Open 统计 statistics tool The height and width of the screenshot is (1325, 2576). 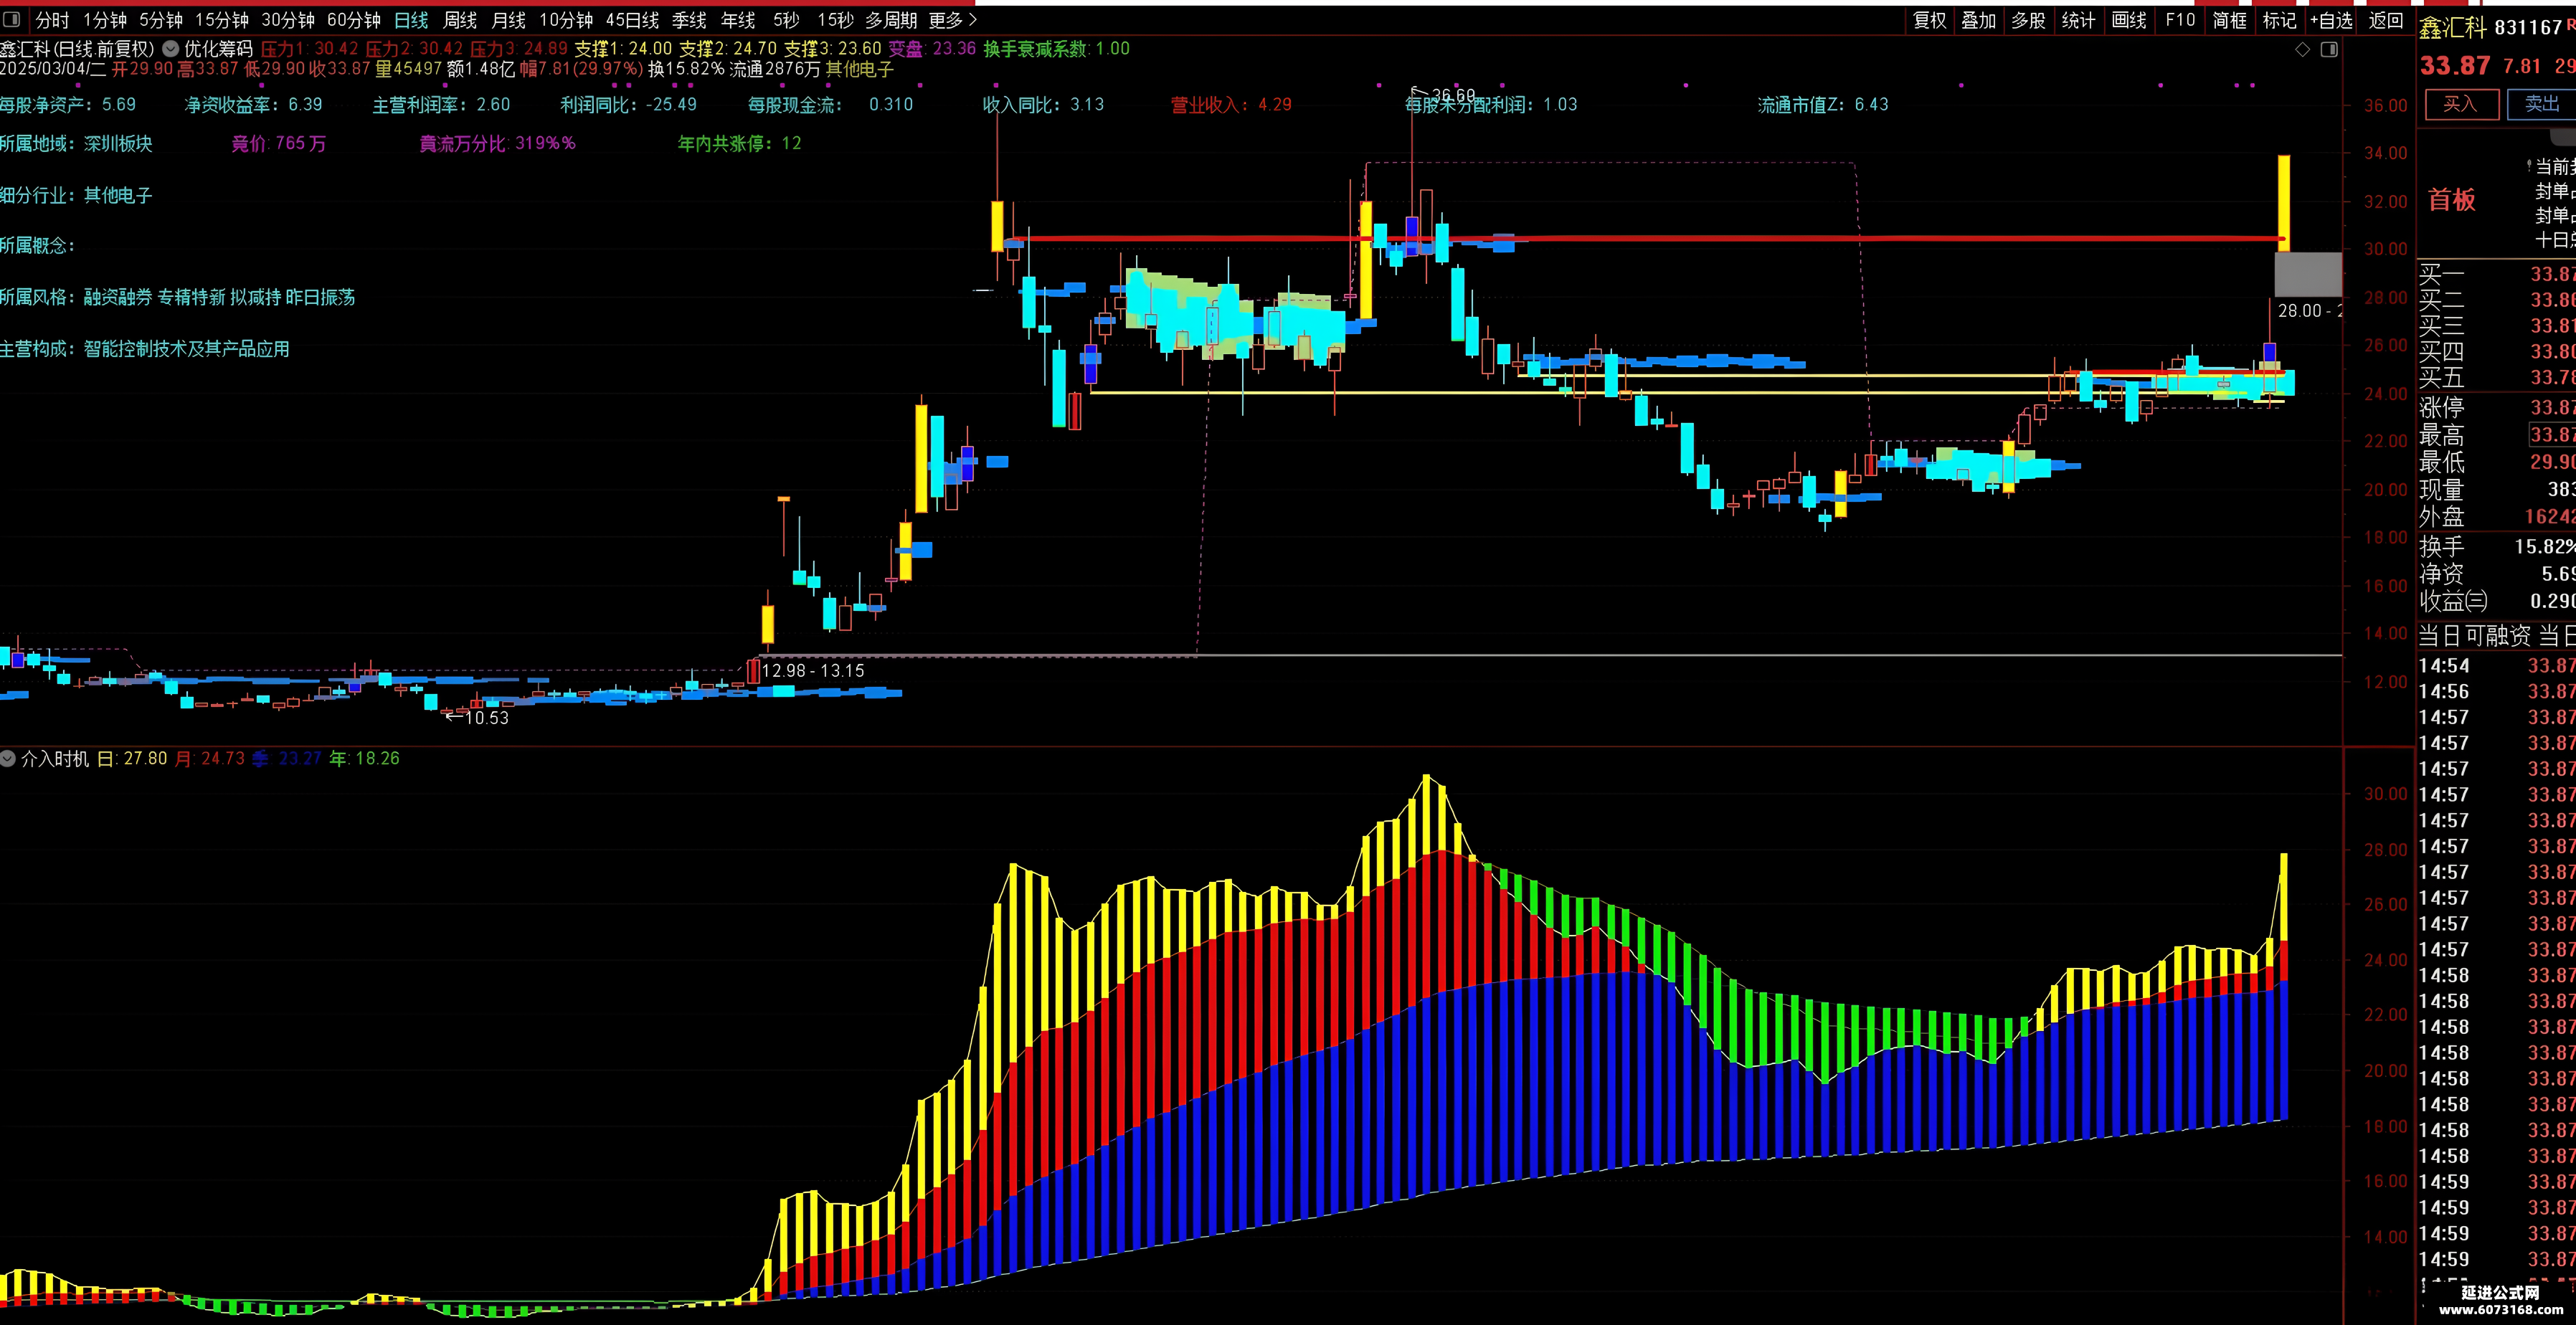coord(2078,20)
